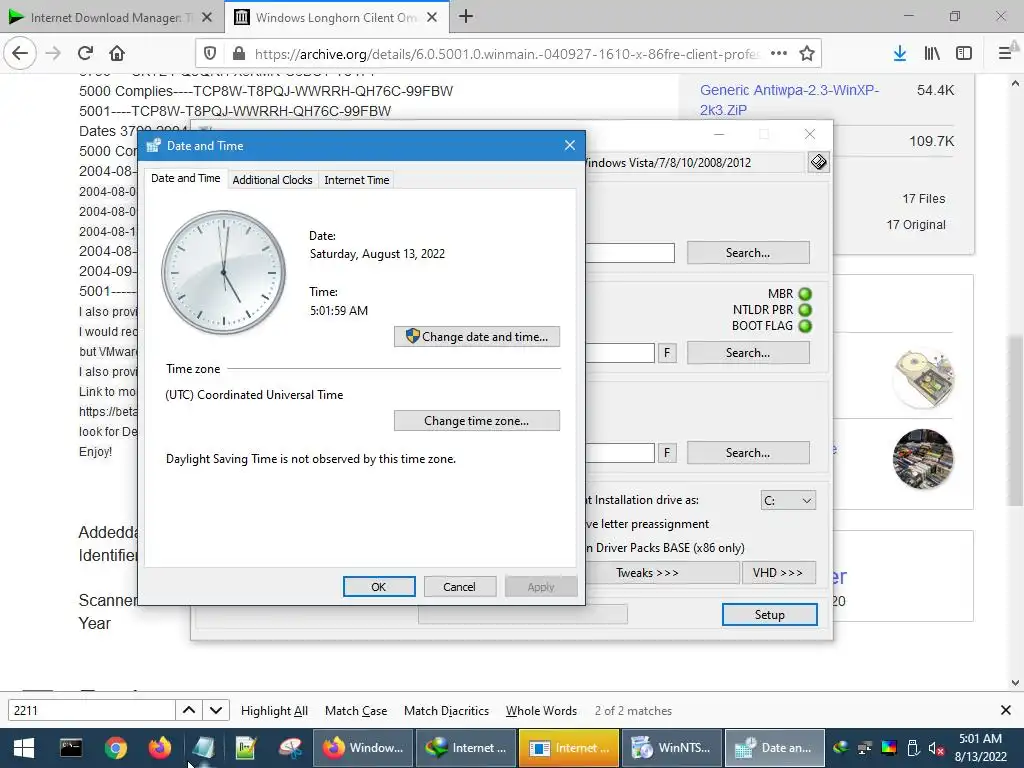Bookmark this page with the star
This screenshot has width=1024, height=768.
807,54
